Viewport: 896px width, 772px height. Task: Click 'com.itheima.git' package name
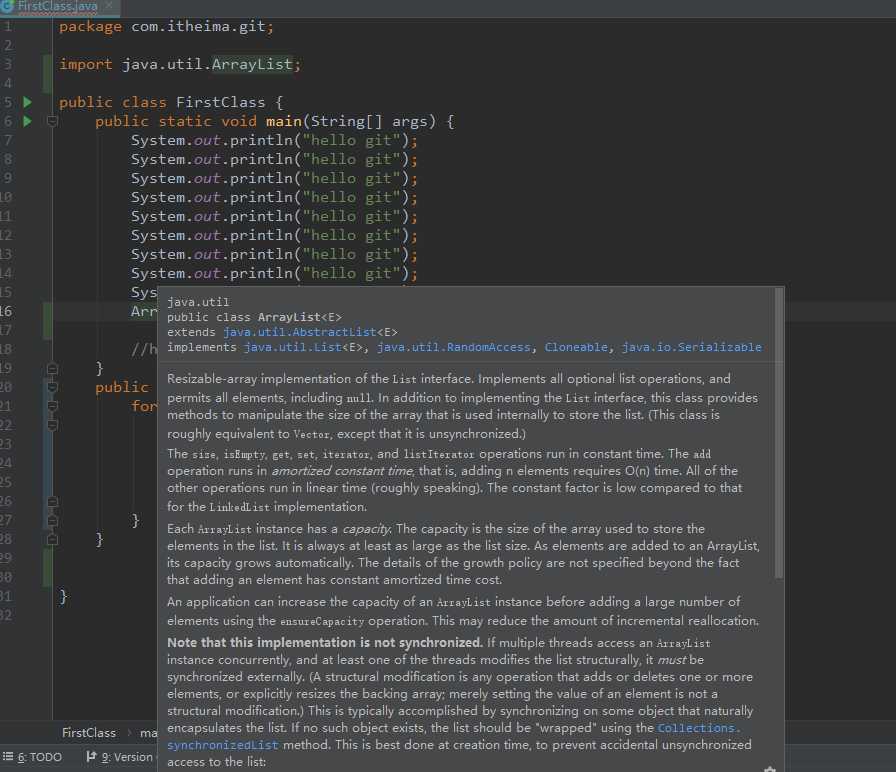pos(198,27)
